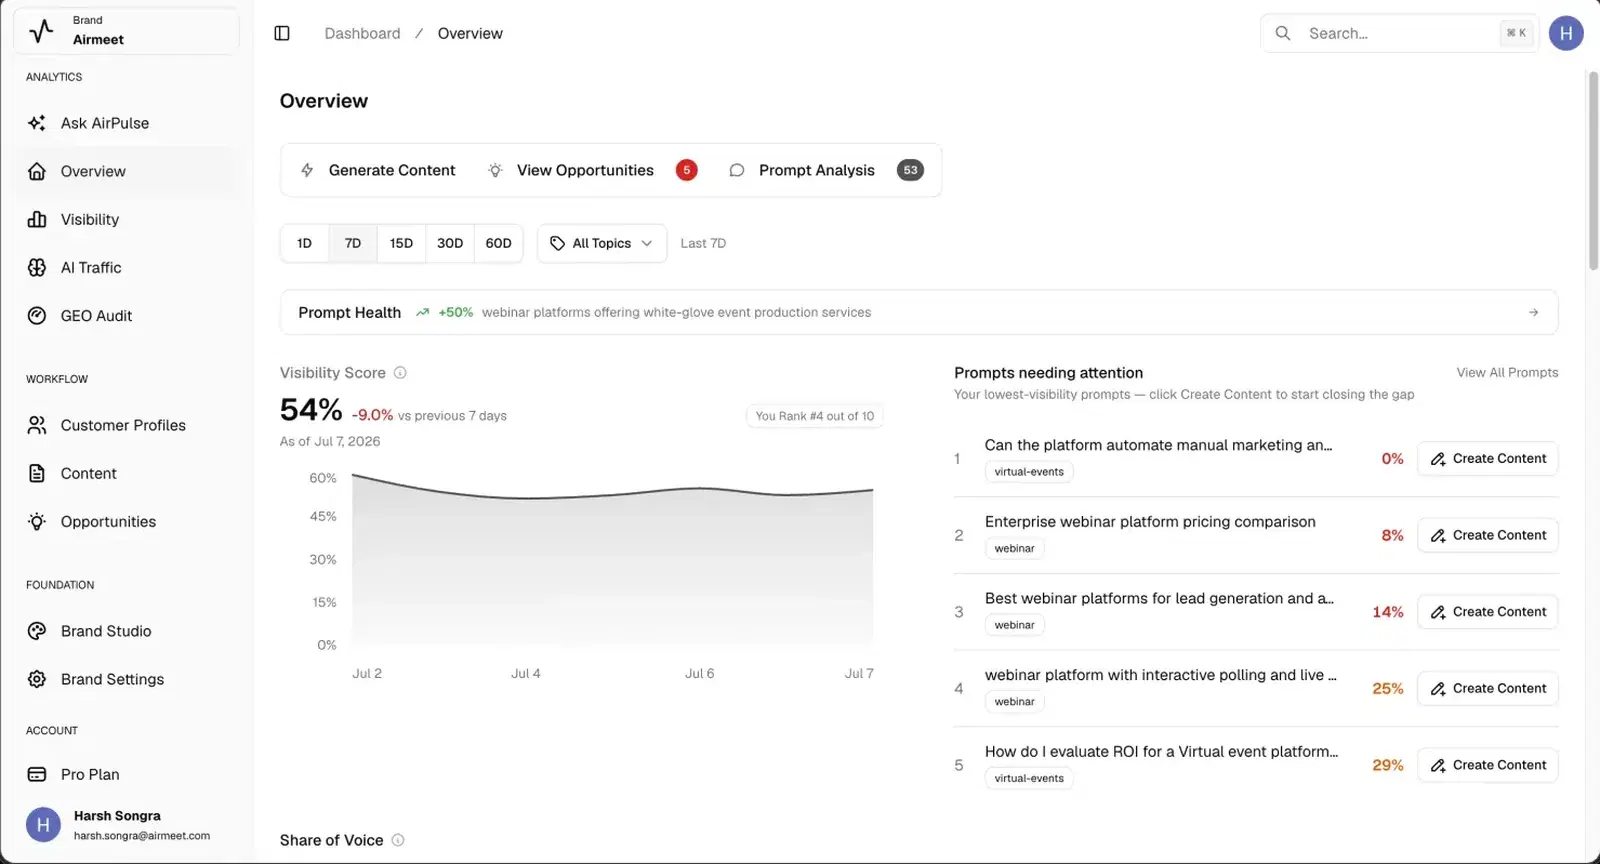Create content for the lead generation prompt
The image size is (1600, 864).
(1487, 612)
